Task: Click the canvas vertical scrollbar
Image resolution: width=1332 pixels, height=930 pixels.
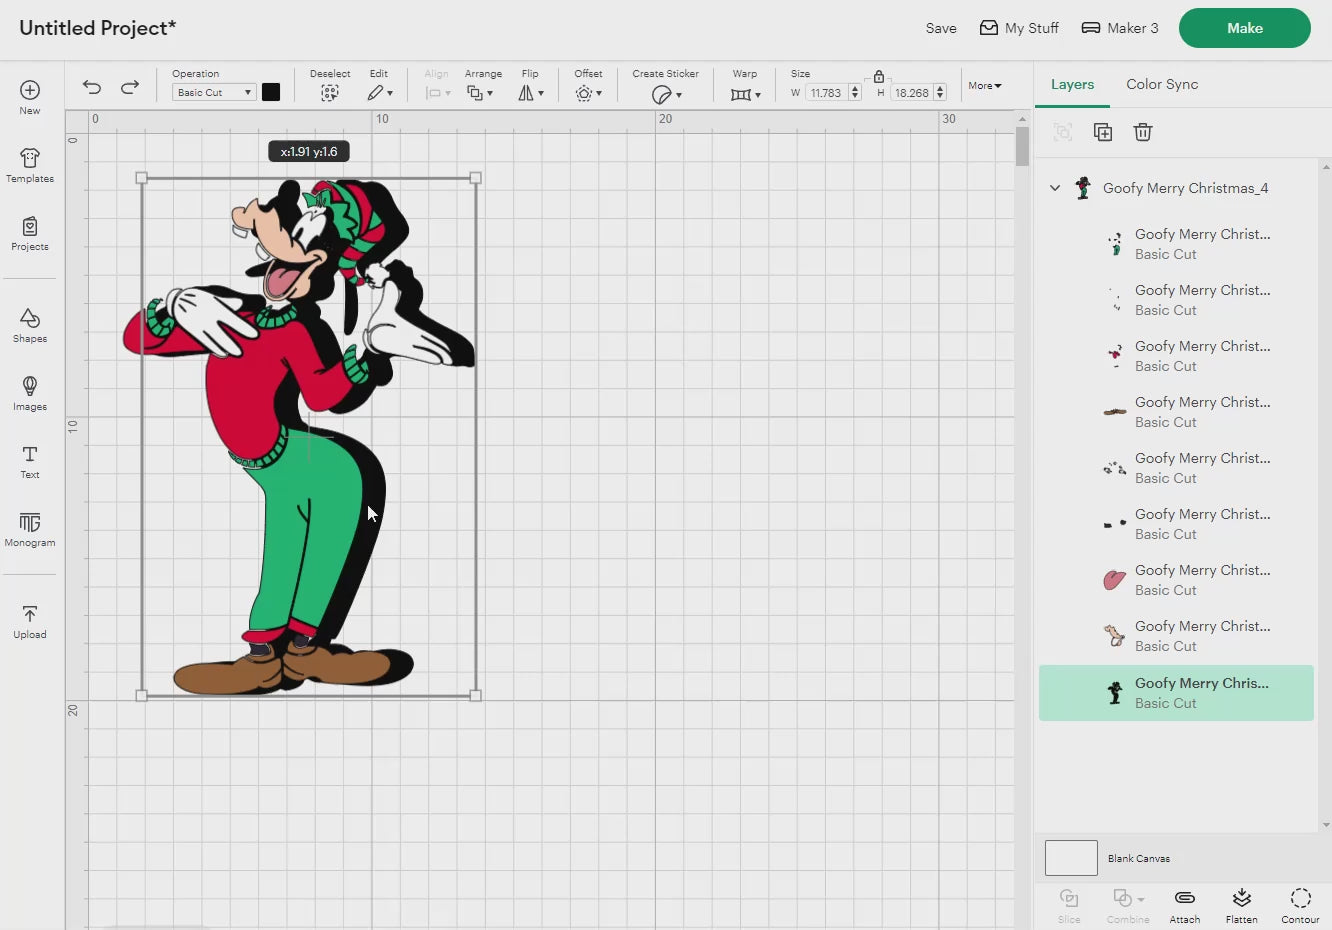Action: (x=1022, y=146)
